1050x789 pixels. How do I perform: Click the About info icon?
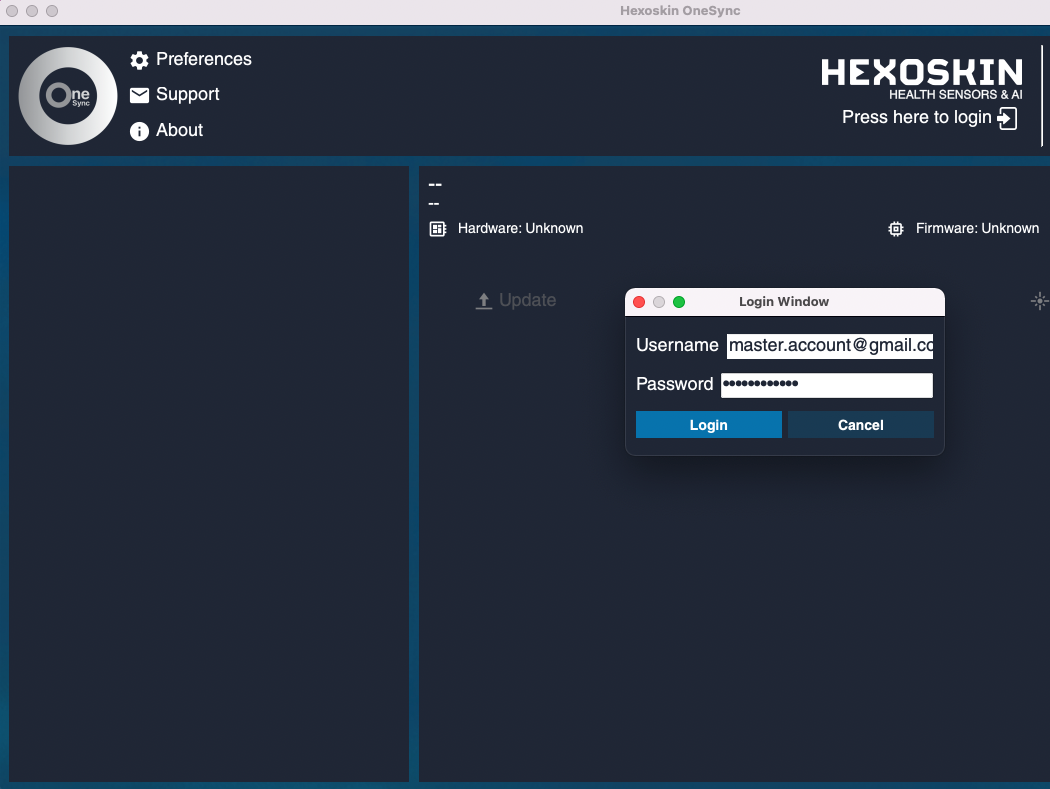139,130
